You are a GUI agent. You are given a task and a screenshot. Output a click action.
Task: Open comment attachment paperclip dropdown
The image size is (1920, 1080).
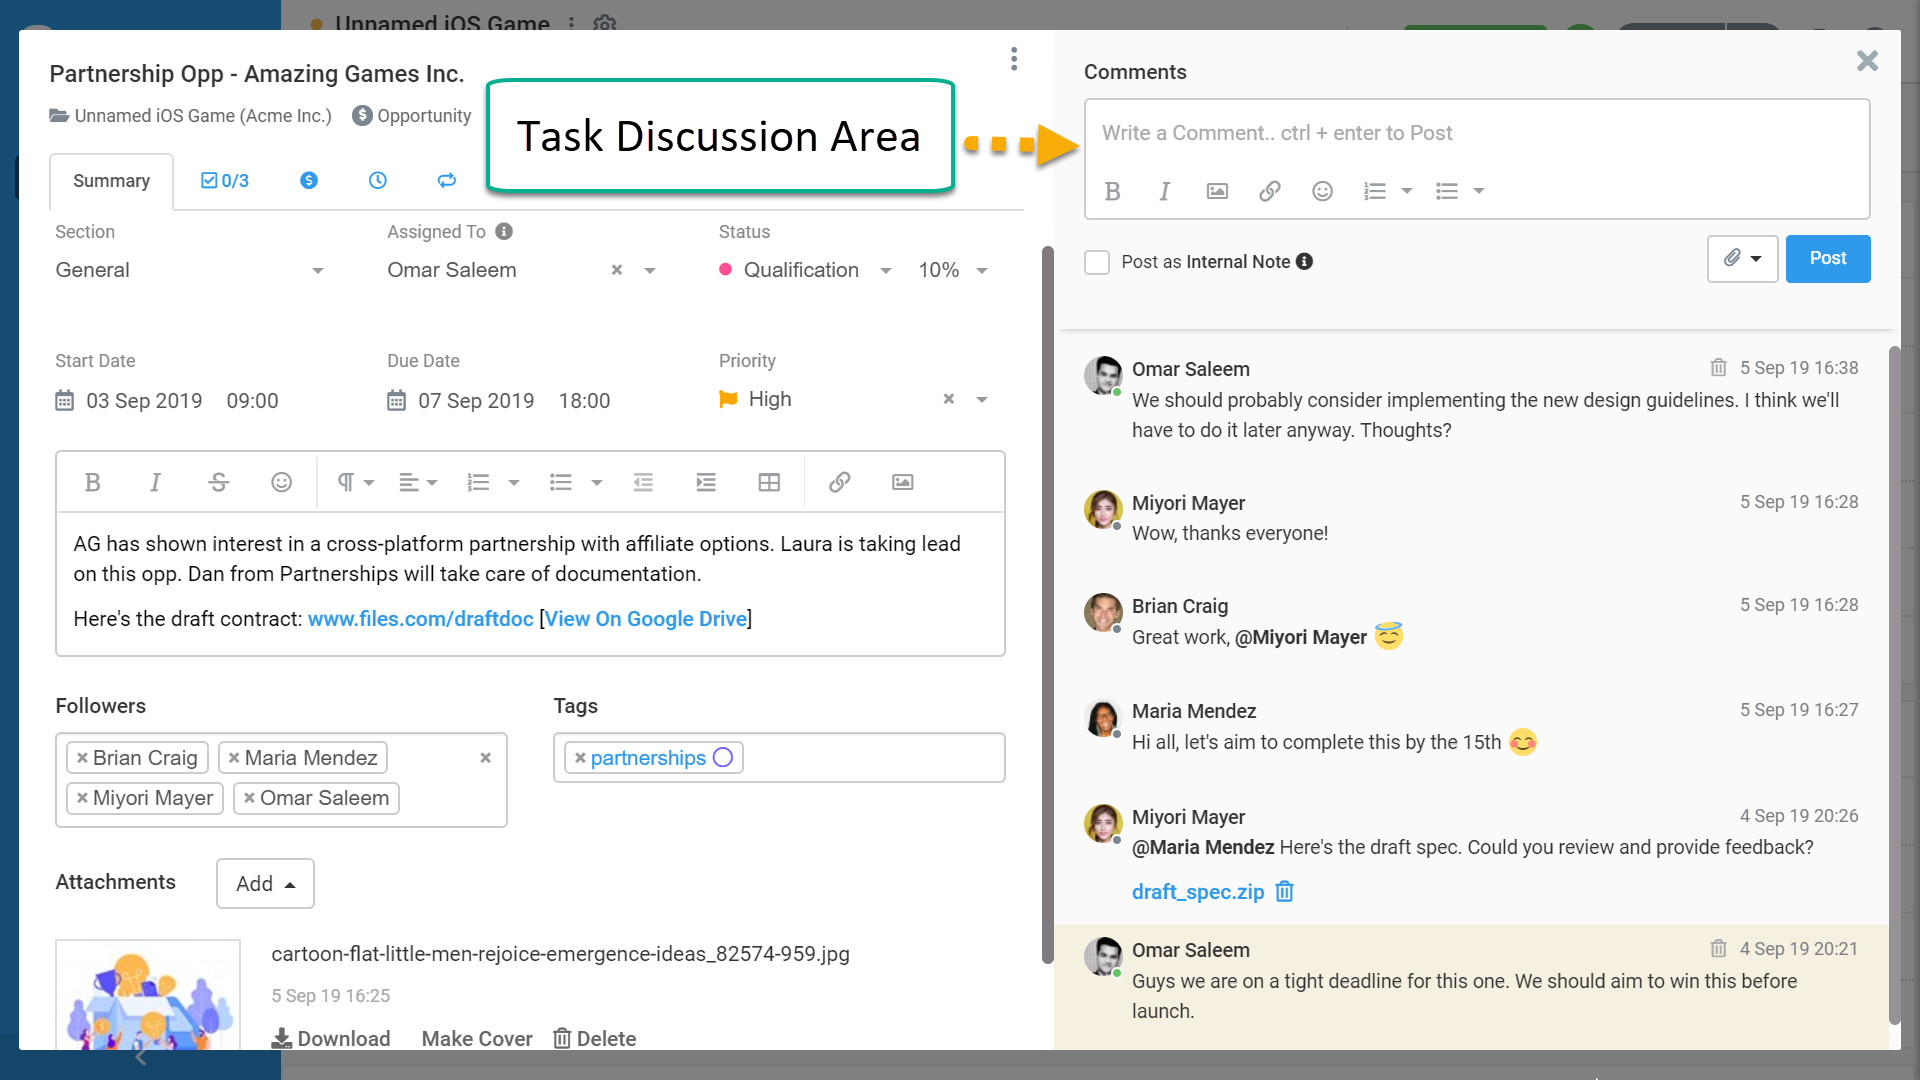coord(1742,259)
